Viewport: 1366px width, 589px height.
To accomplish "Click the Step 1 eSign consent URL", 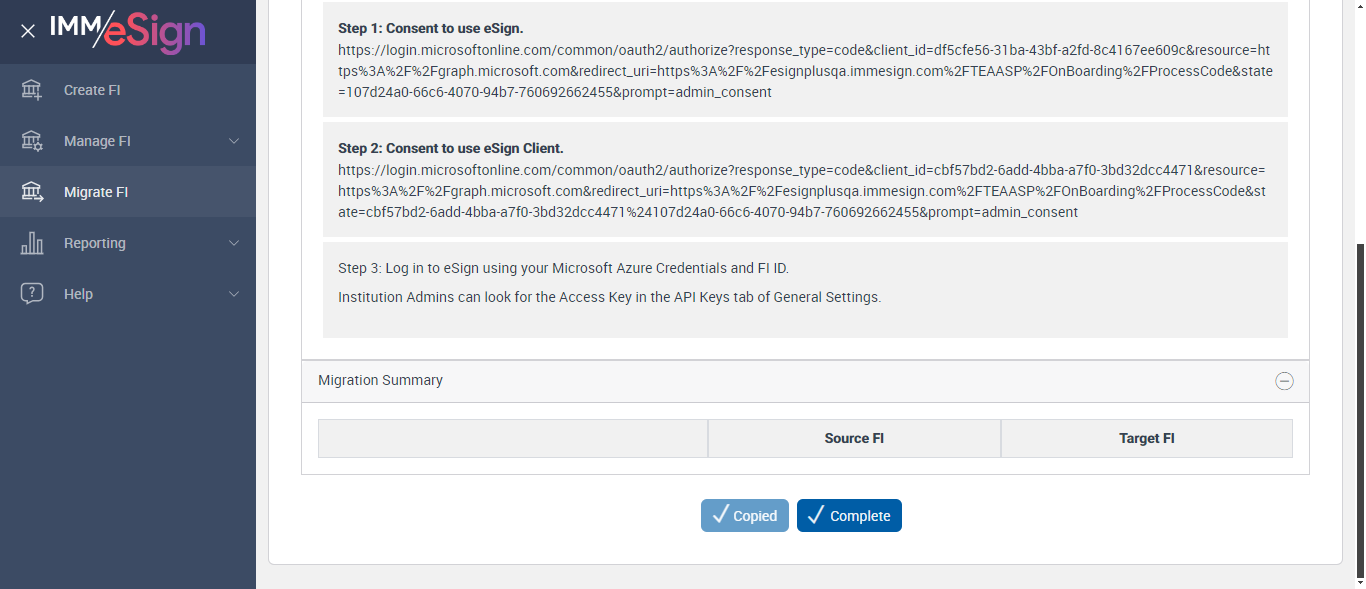I will pos(804,71).
